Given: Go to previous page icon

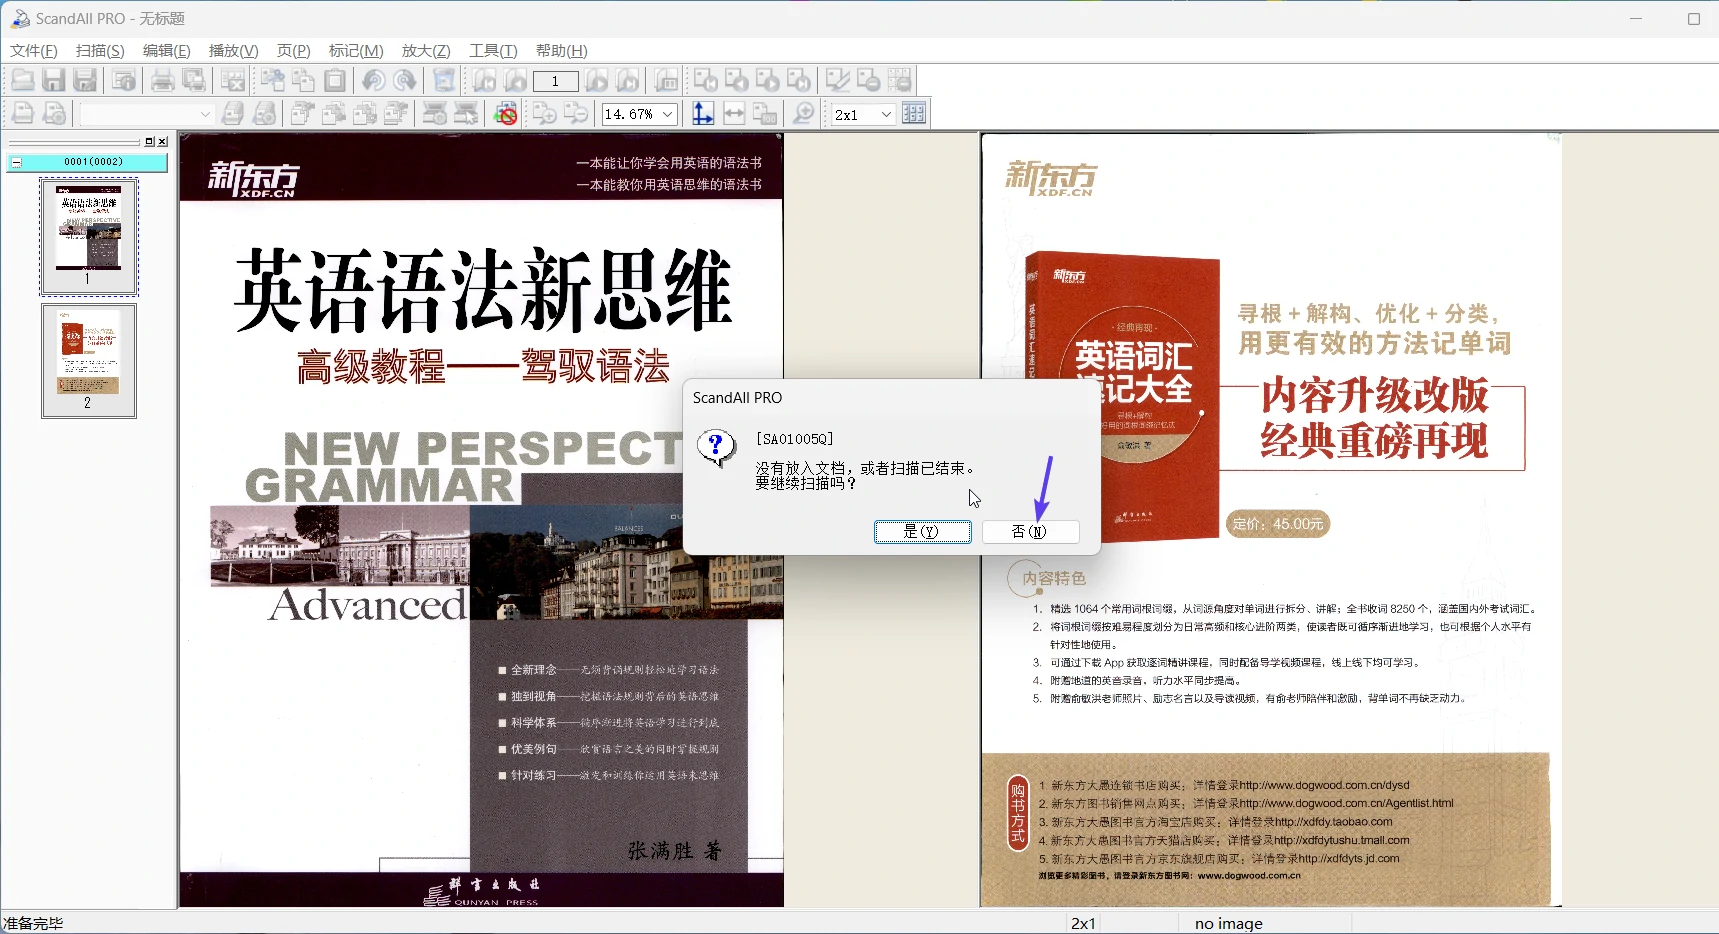Looking at the screenshot, I should pyautogui.click(x=516, y=81).
